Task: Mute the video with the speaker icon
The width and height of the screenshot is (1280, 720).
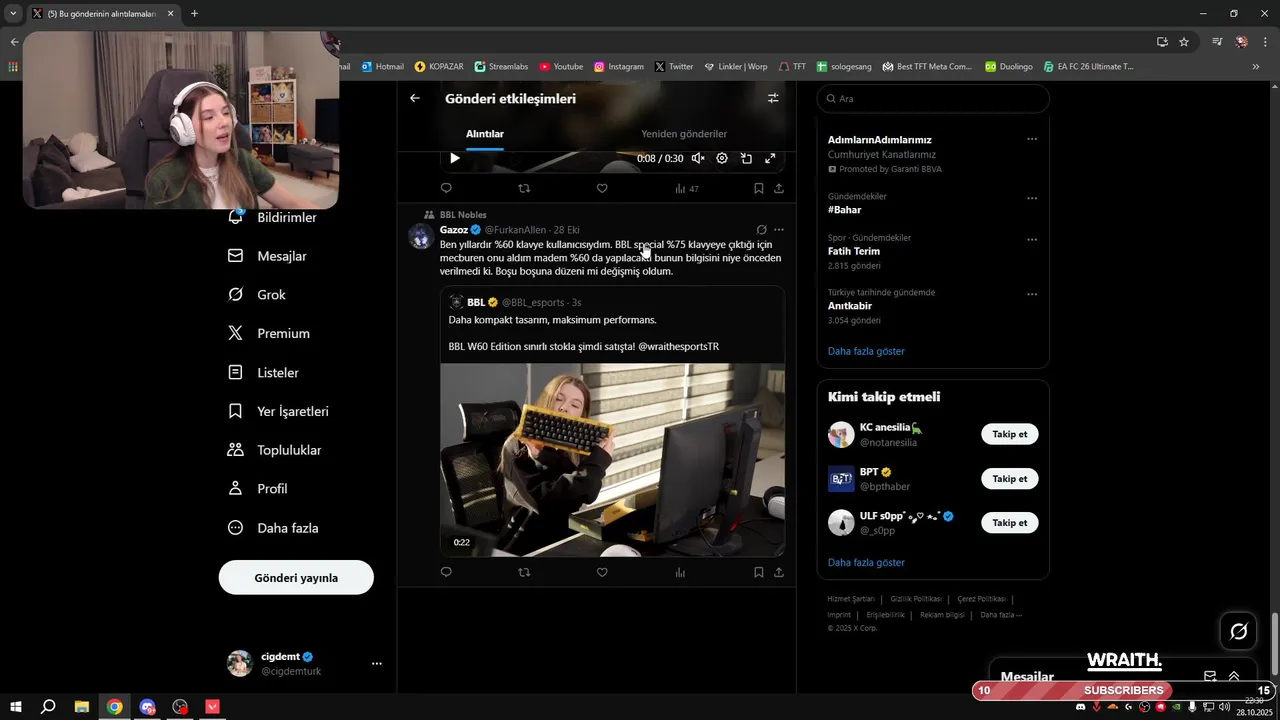Action: pos(698,158)
